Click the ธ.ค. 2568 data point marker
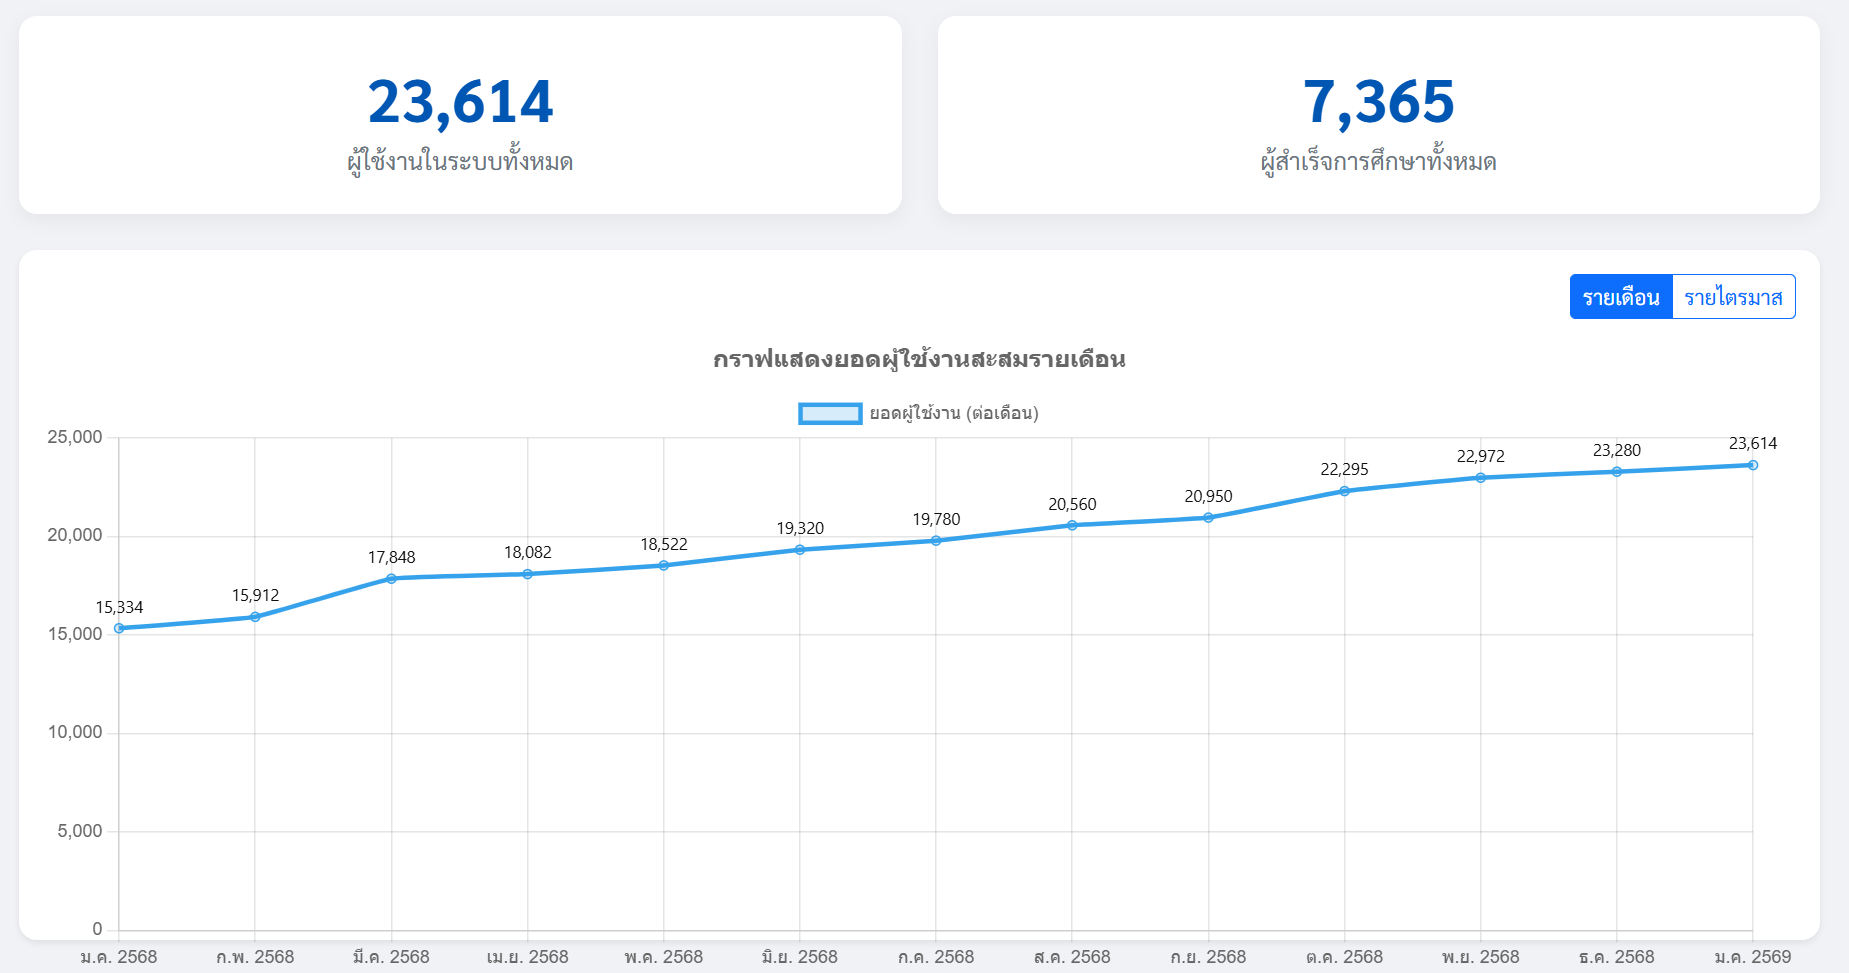The height and width of the screenshot is (973, 1849). pos(1616,472)
